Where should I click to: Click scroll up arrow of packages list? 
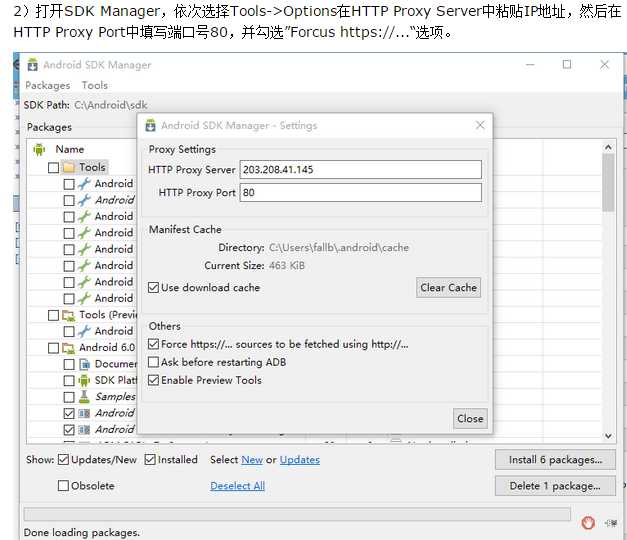tap(608, 147)
